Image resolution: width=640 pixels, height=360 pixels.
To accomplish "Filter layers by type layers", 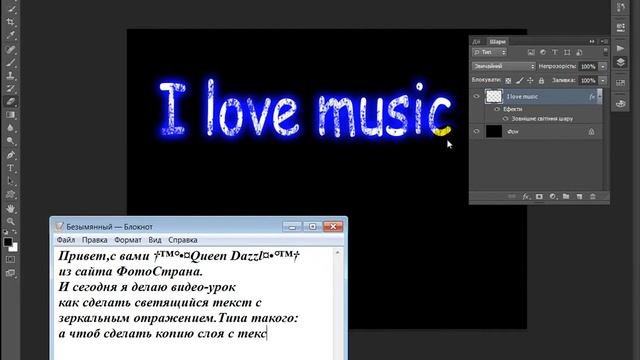I will click(x=555, y=52).
